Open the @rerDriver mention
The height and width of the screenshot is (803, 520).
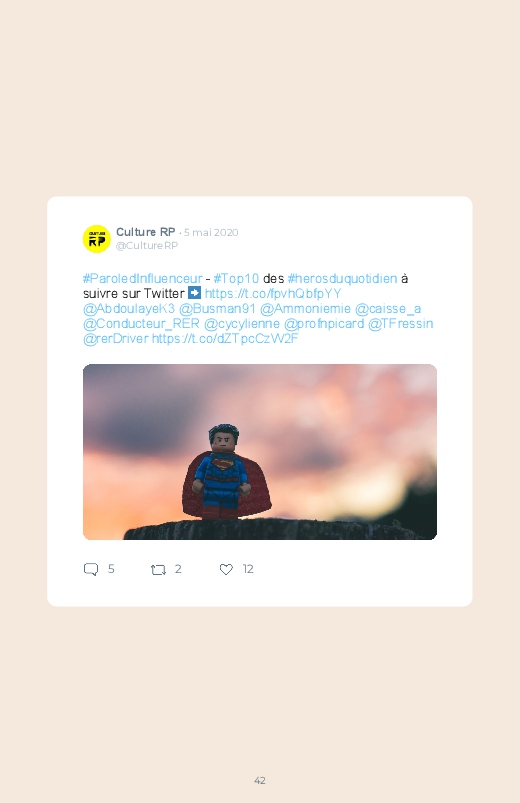pyautogui.click(x=116, y=339)
